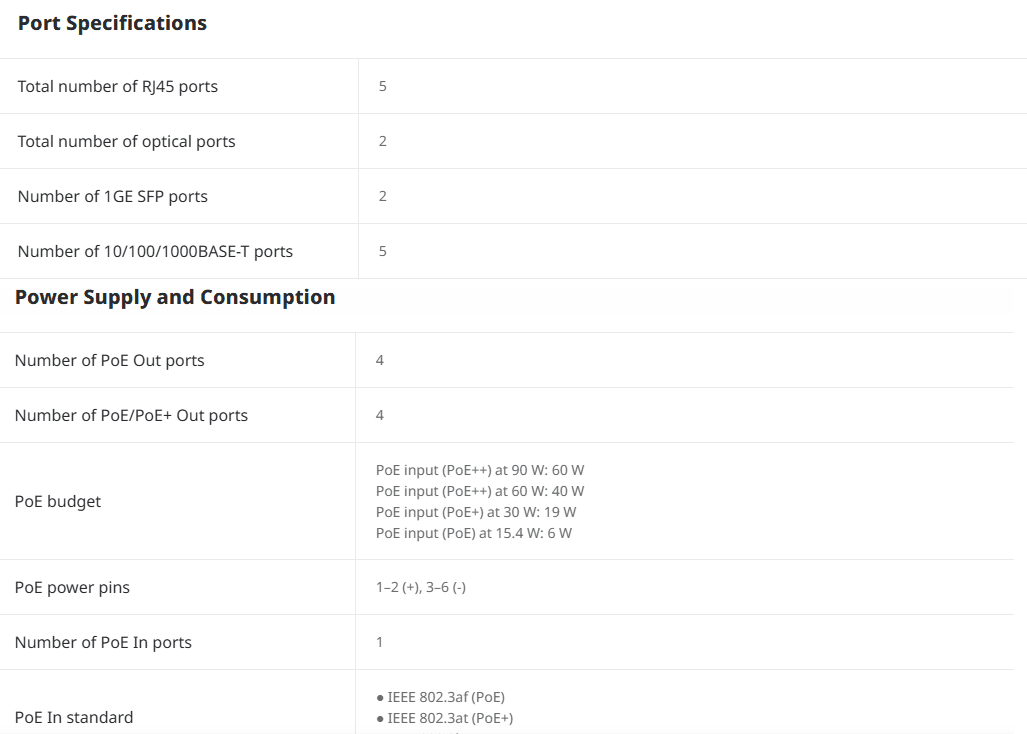Viewport: 1027px width, 734px height.
Task: Select the PoE budget label
Action: [58, 502]
